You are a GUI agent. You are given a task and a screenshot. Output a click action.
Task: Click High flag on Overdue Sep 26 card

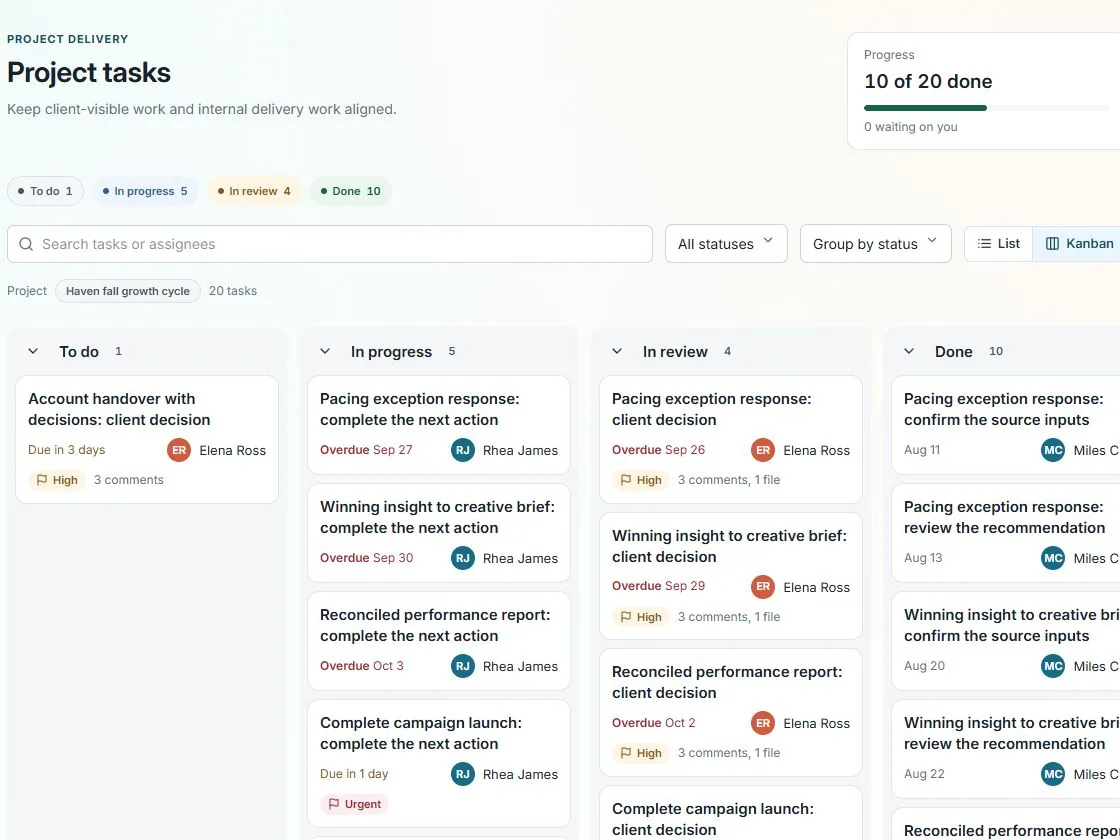pyautogui.click(x=641, y=480)
